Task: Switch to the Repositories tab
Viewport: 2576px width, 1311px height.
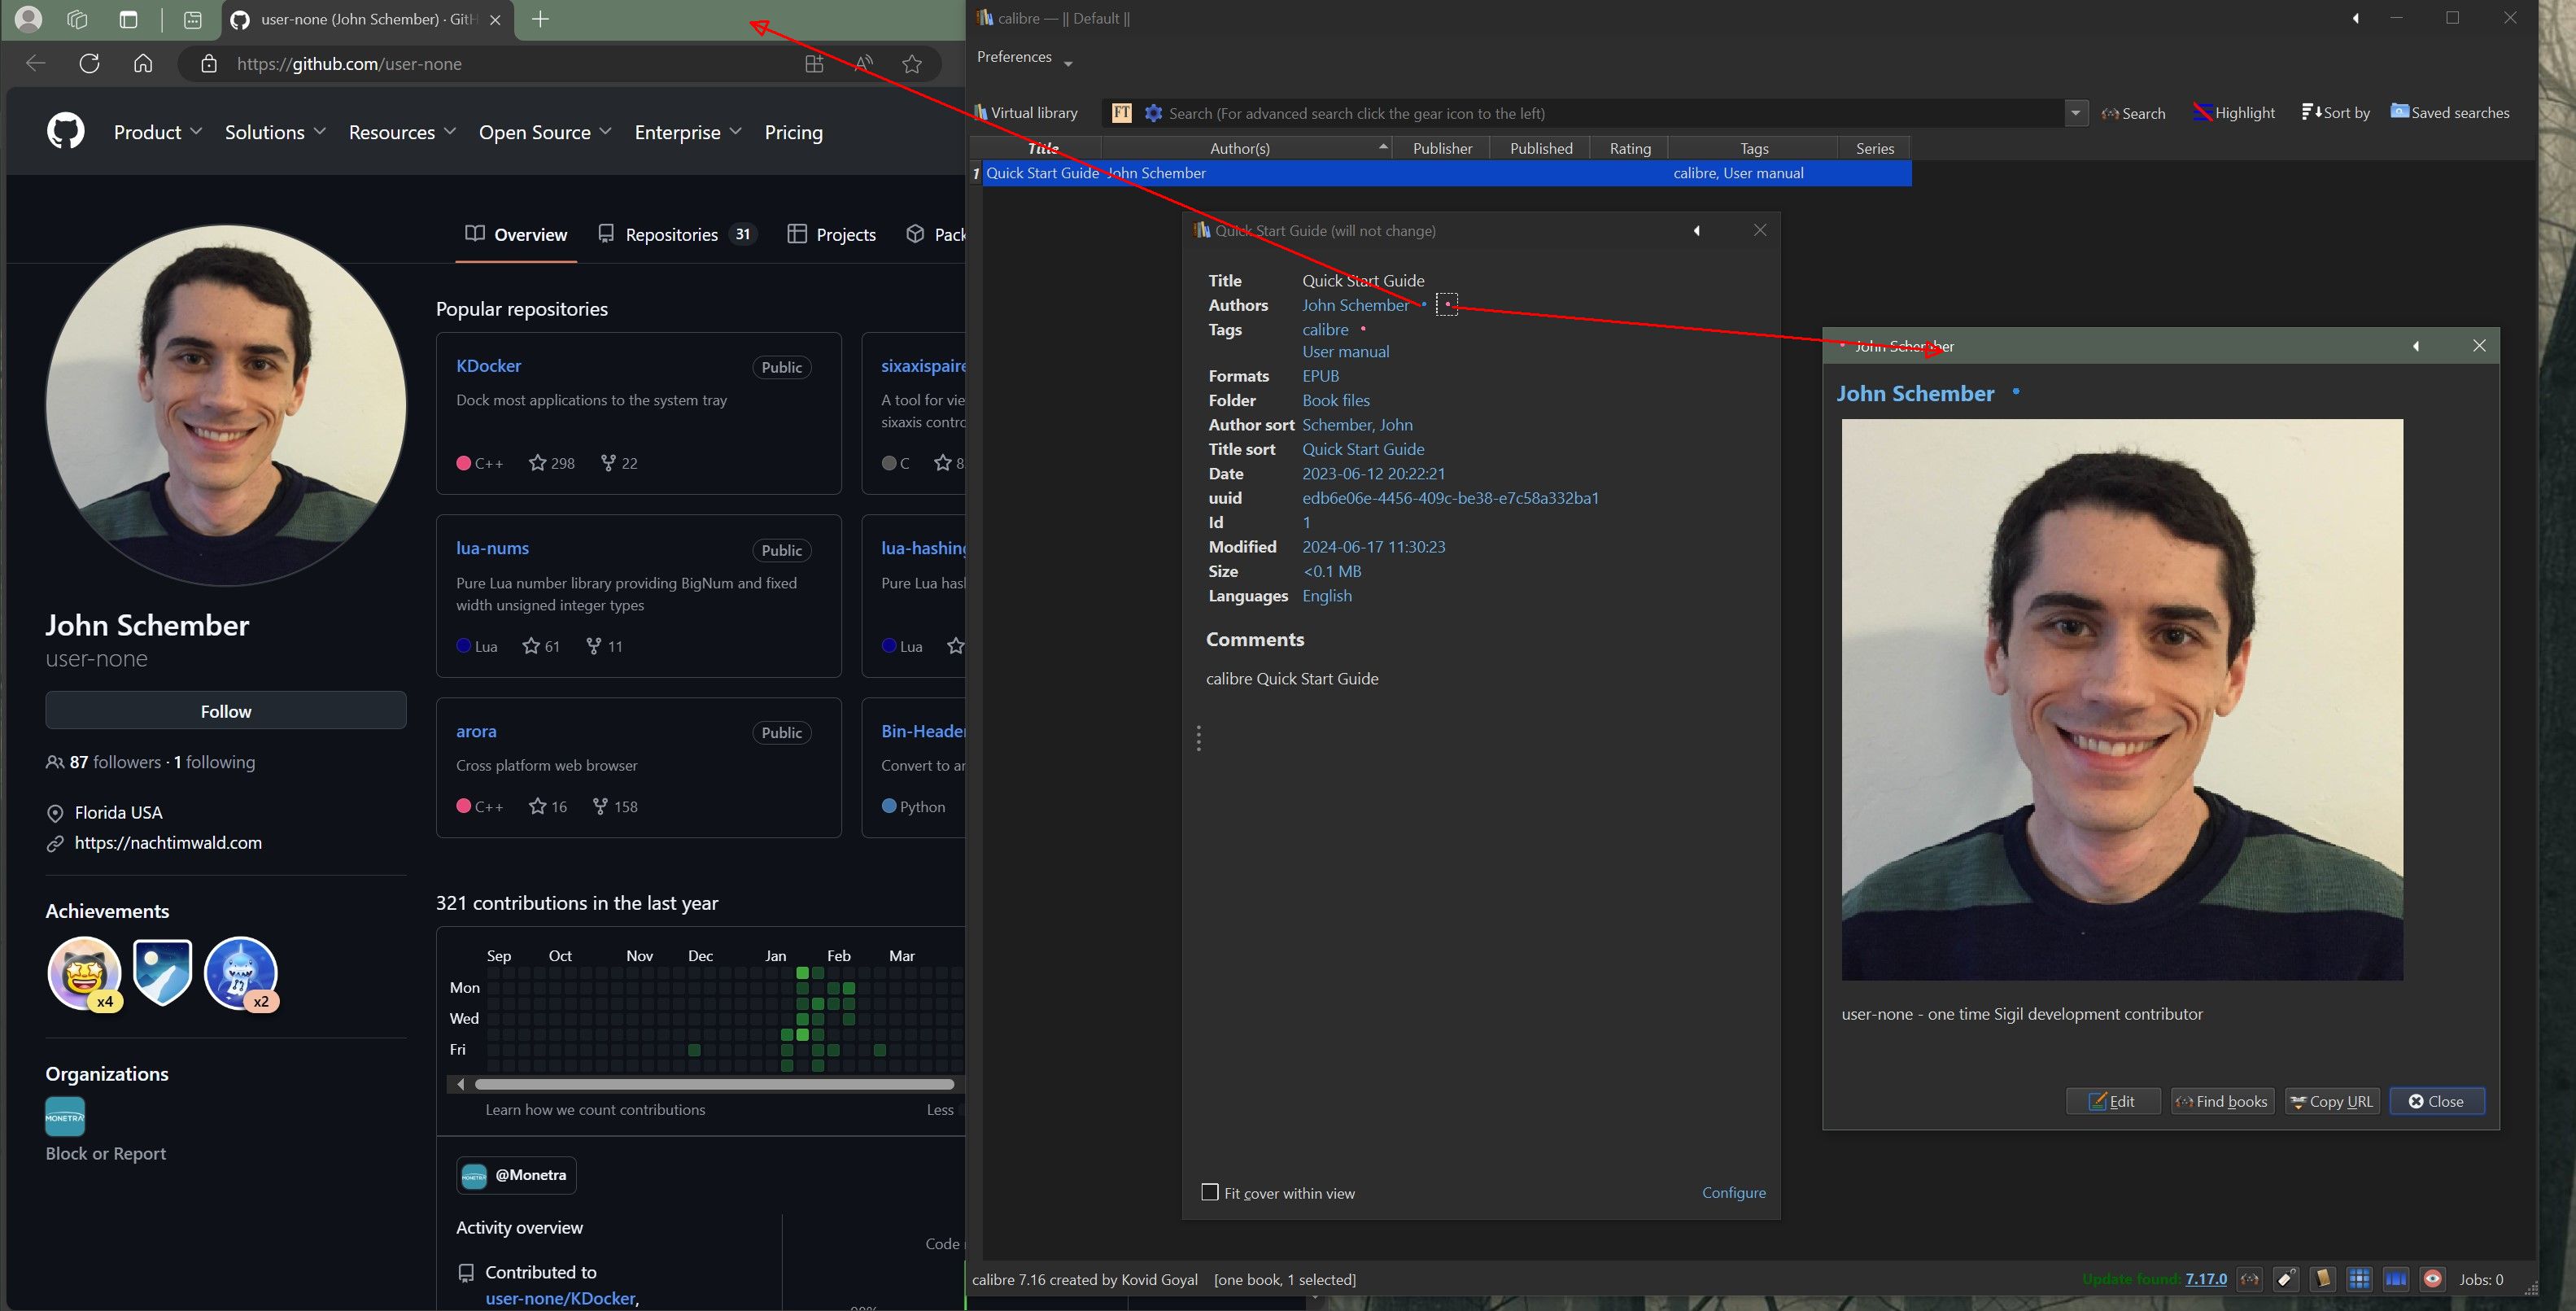Action: pos(673,234)
